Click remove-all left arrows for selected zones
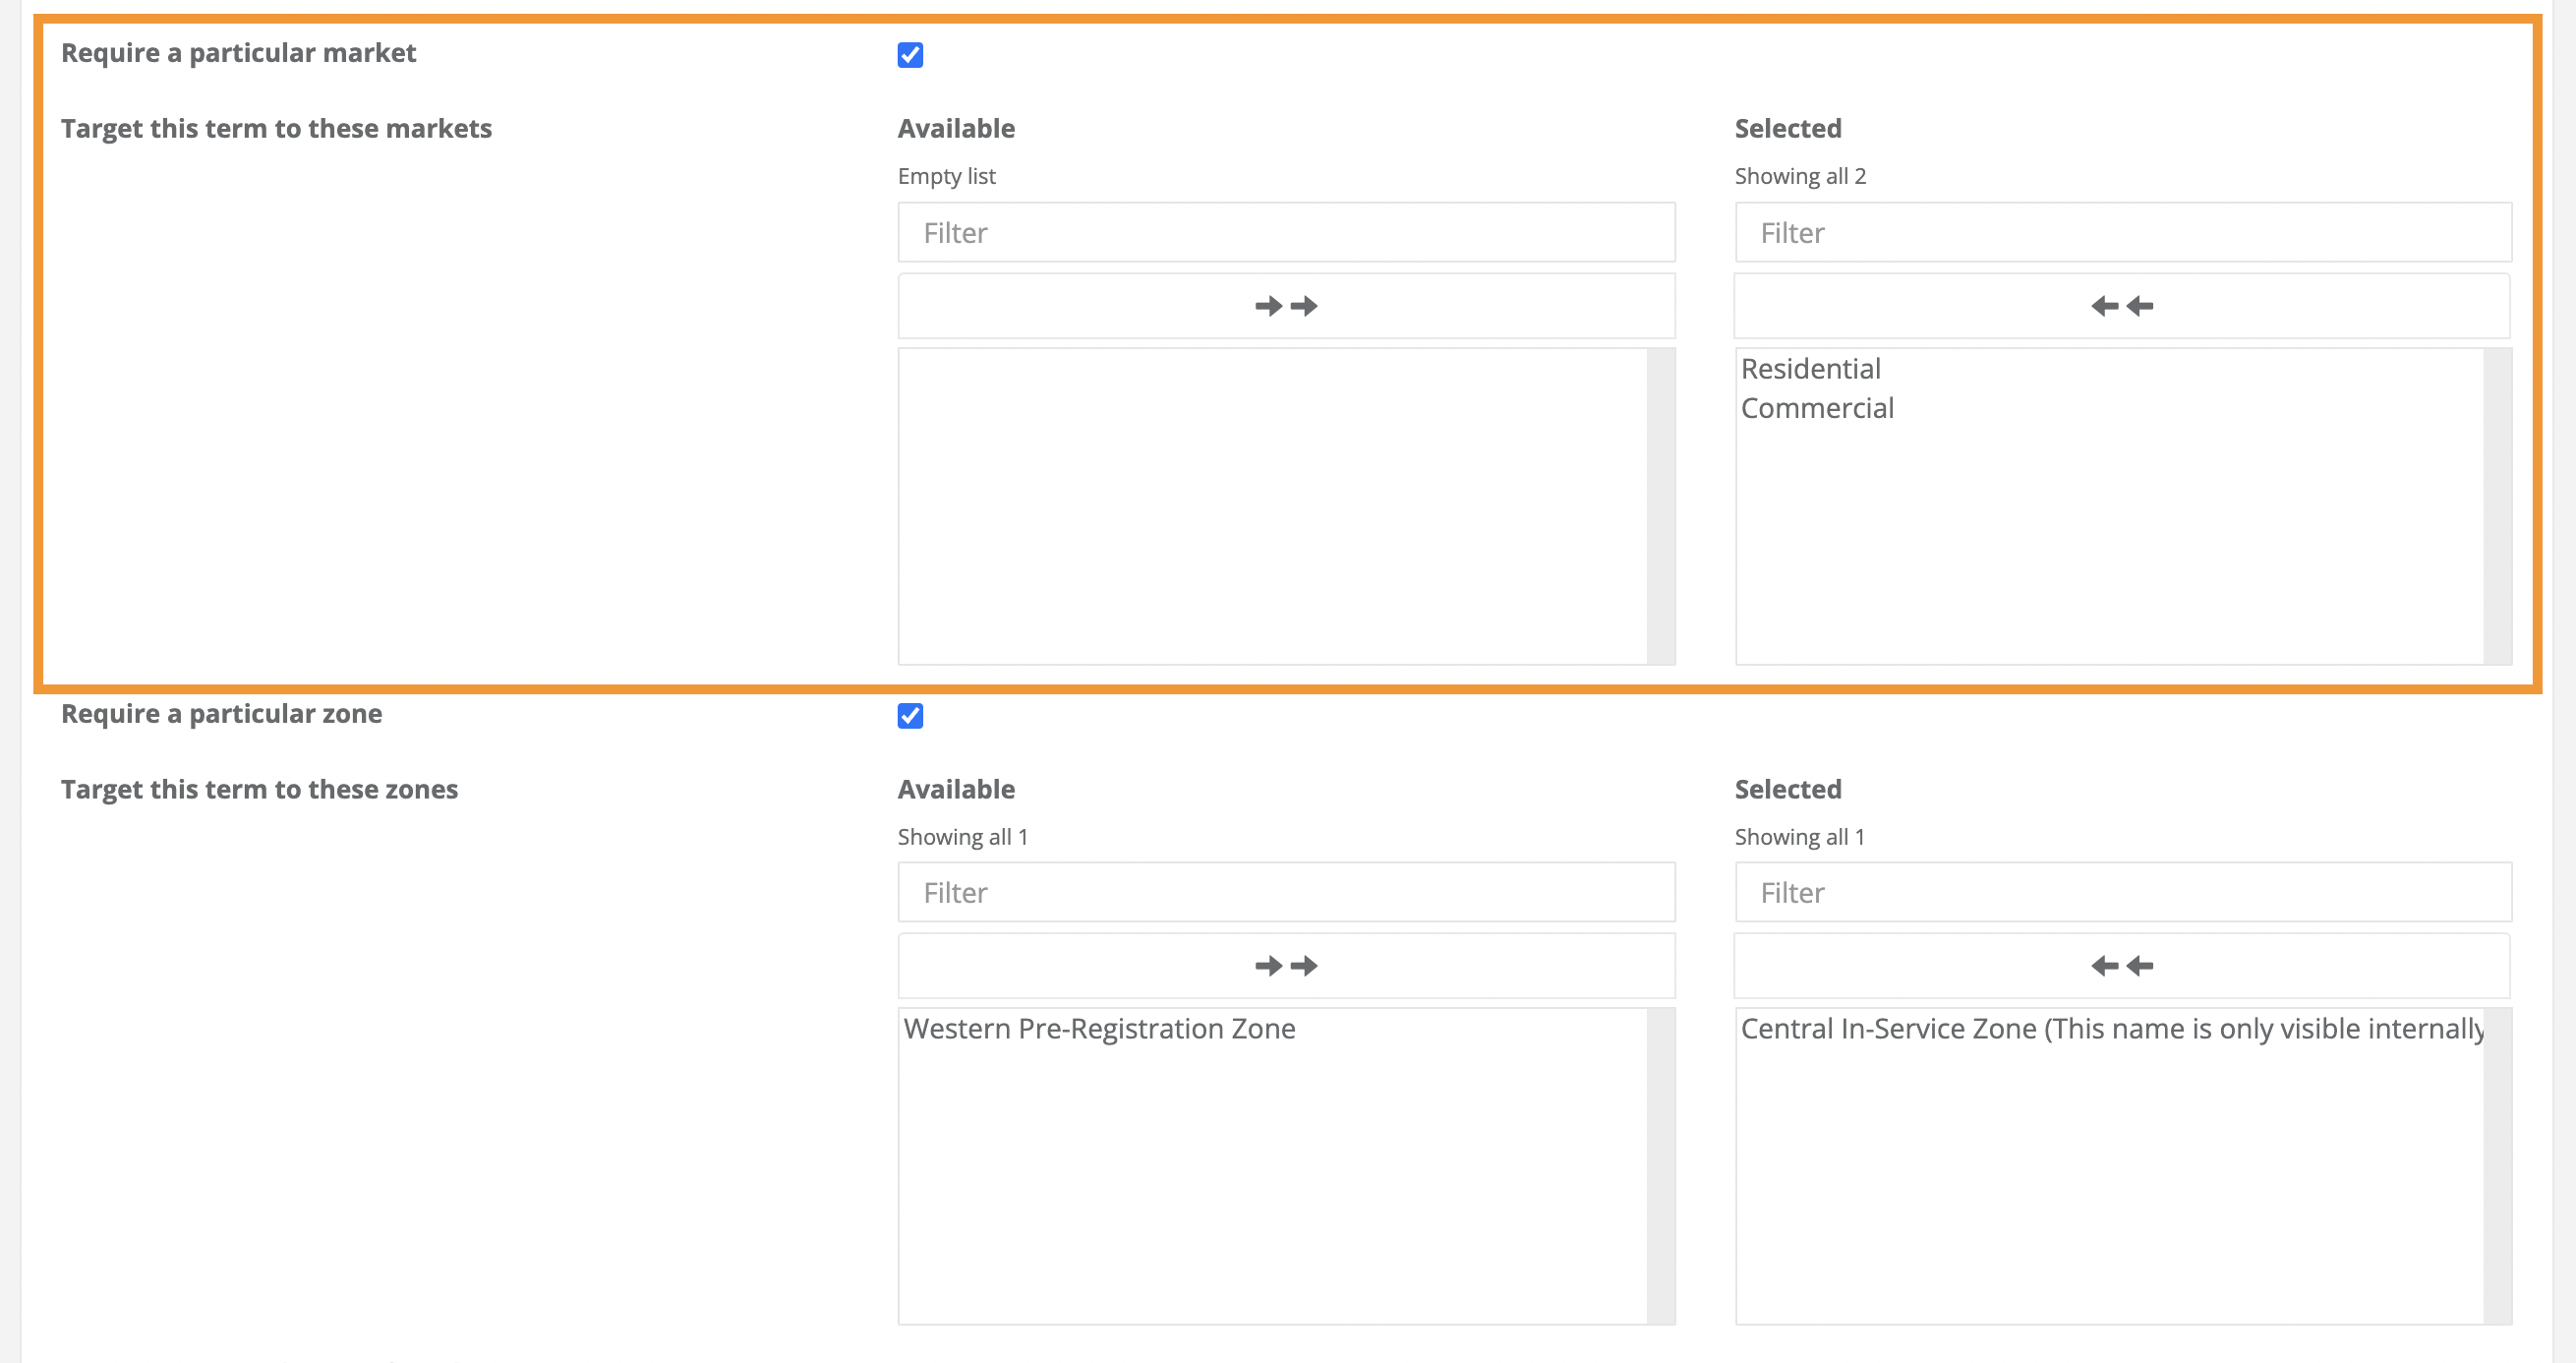Screen dimensions: 2576x1363 [x=2121, y=966]
